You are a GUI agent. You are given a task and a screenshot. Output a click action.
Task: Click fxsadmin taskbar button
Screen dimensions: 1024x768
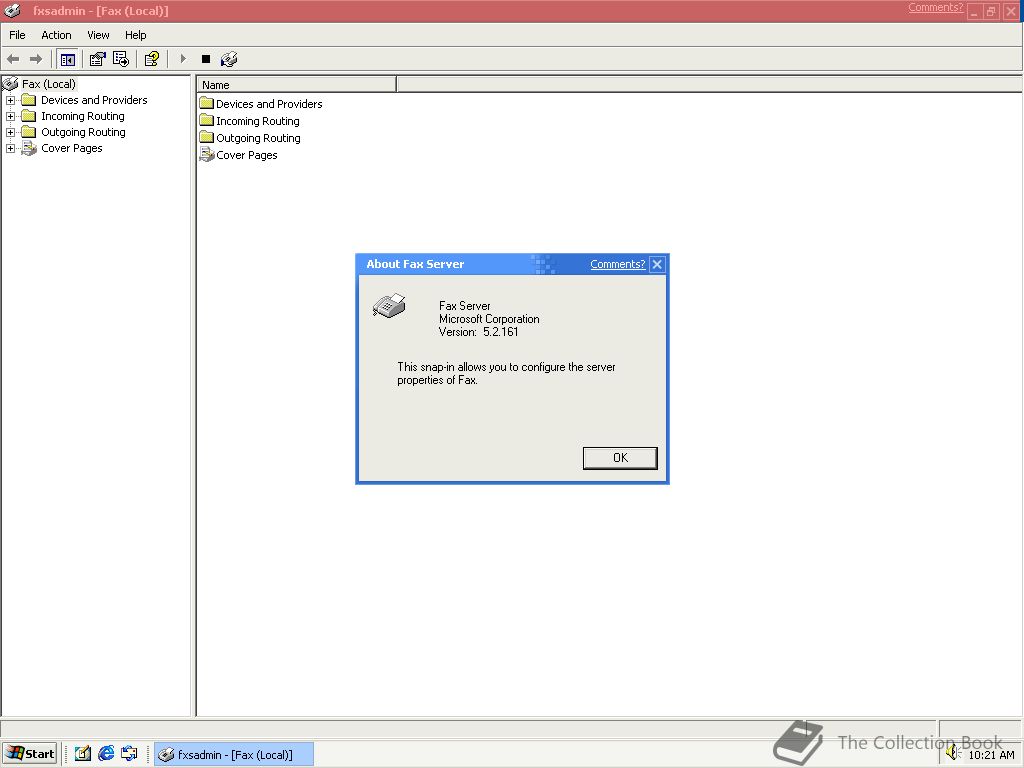point(234,754)
